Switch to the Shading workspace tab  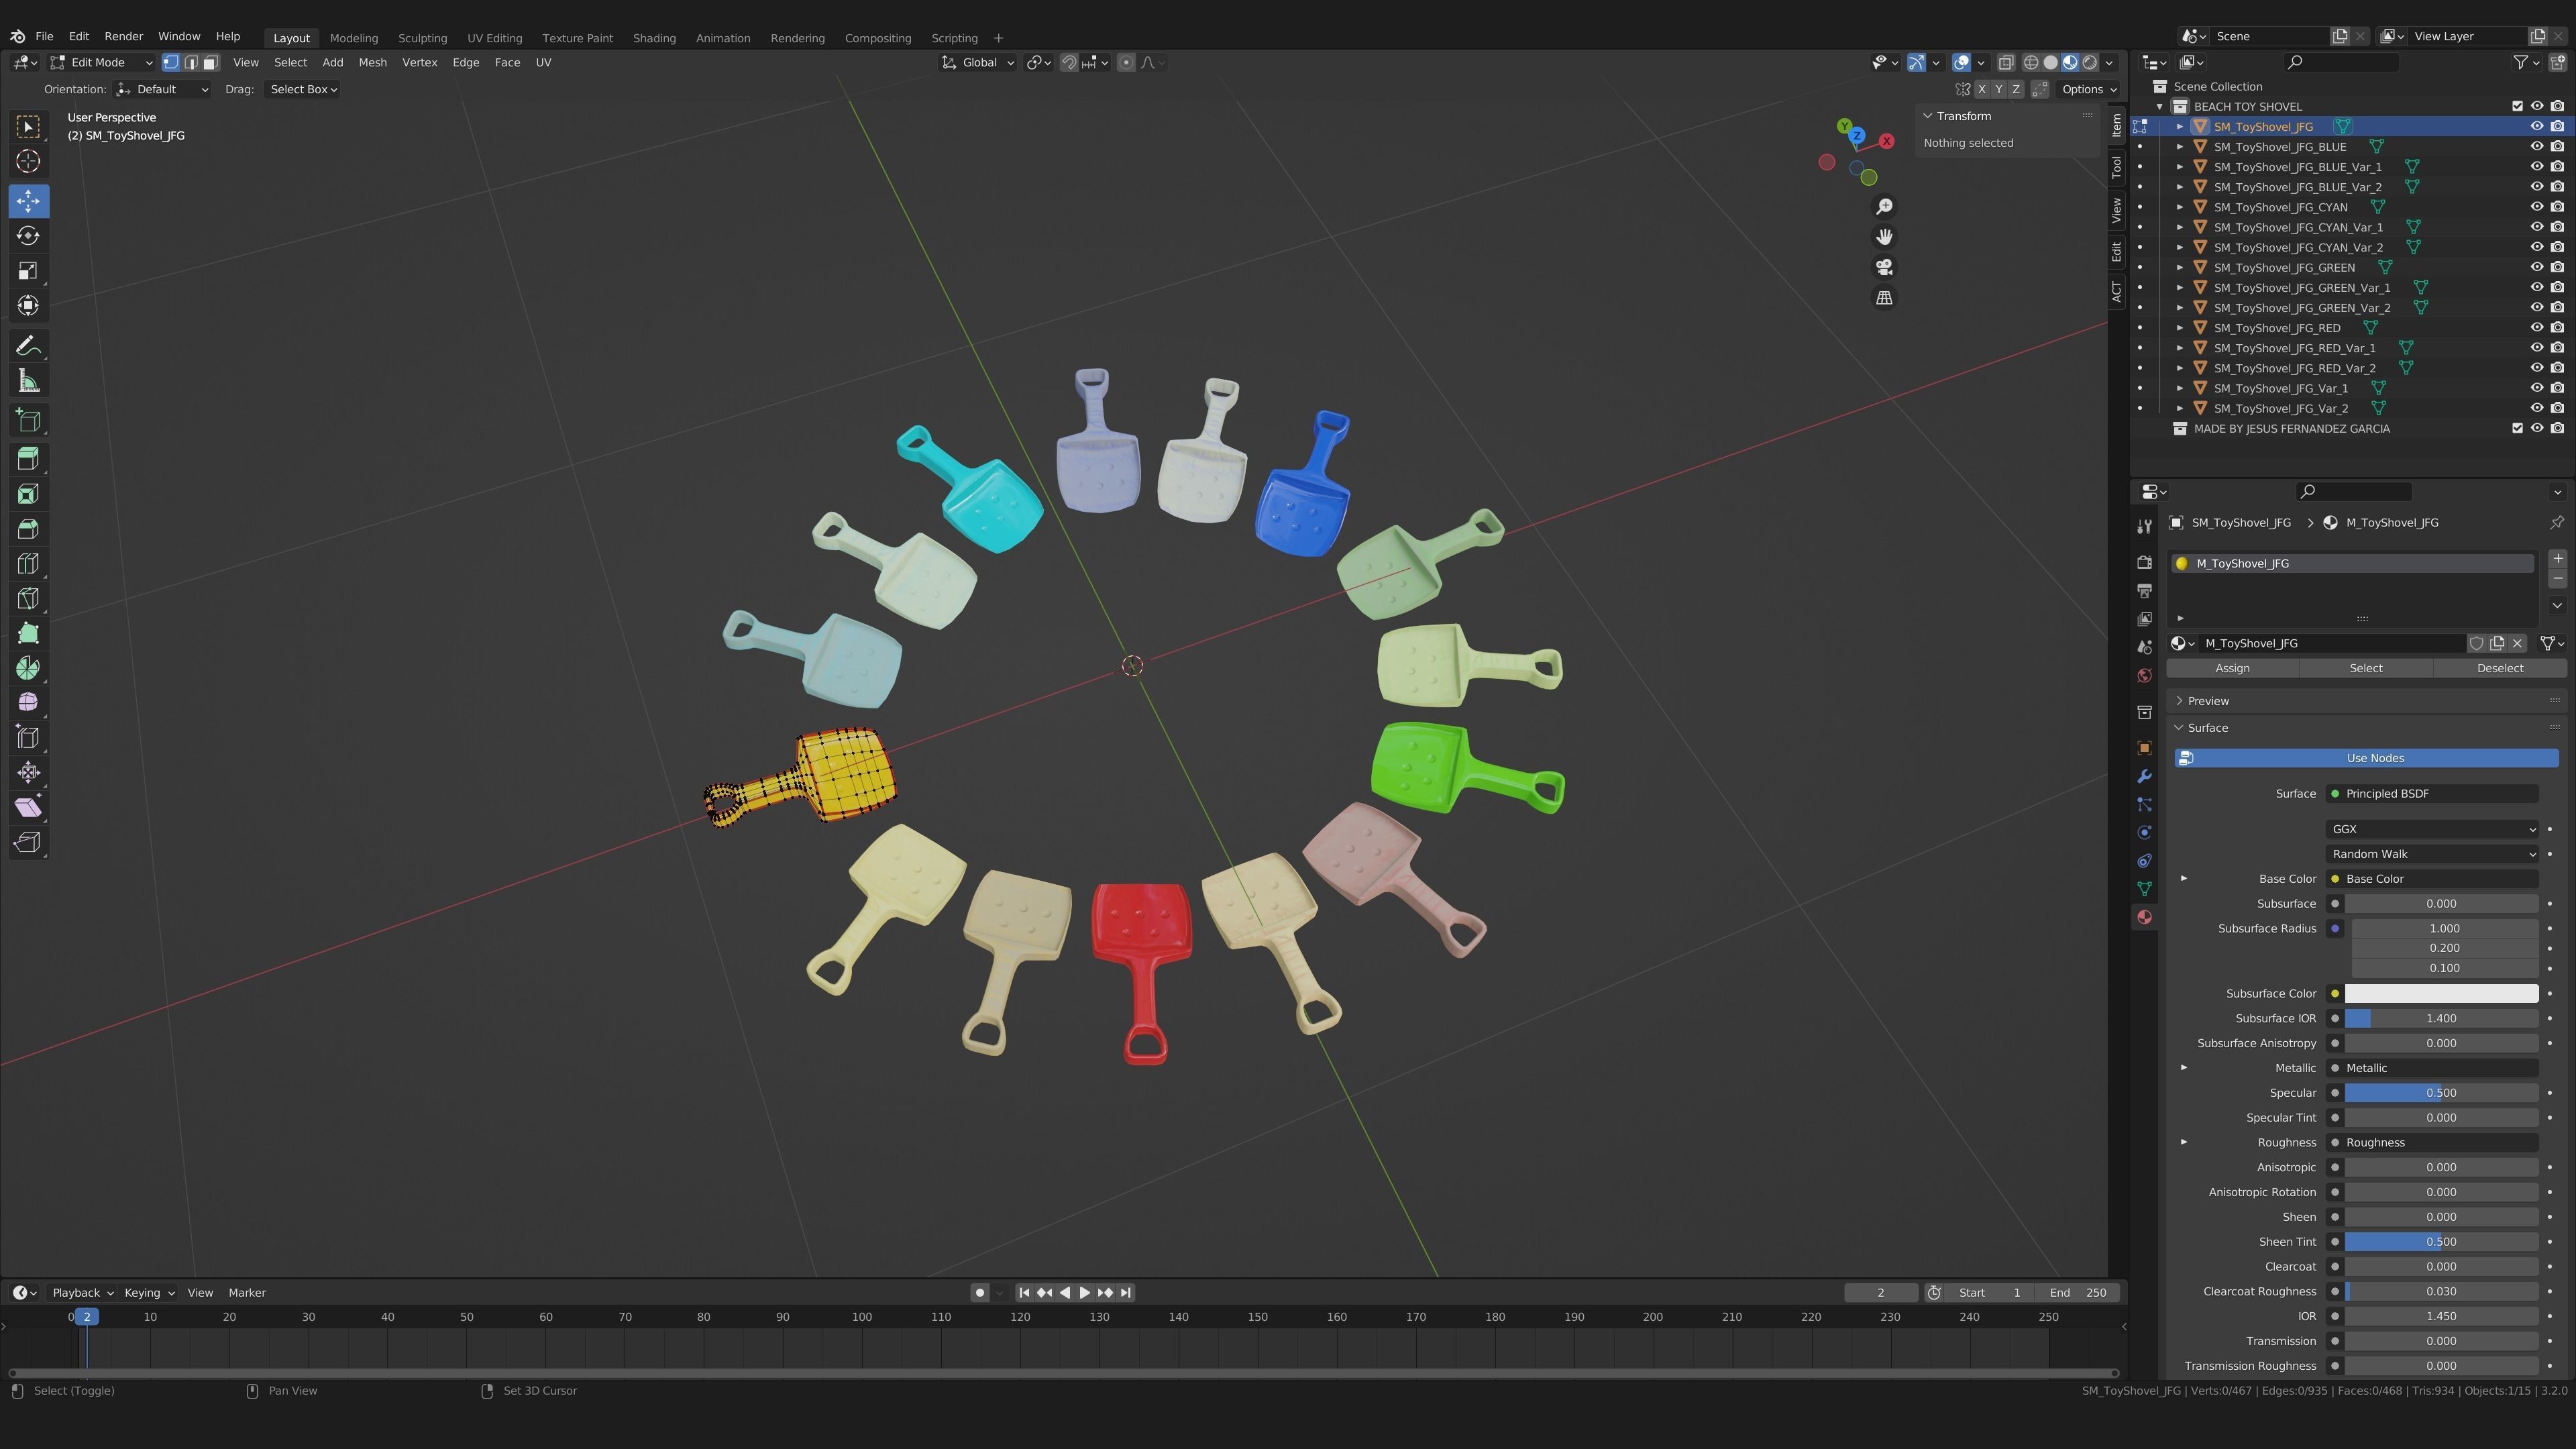tap(654, 38)
